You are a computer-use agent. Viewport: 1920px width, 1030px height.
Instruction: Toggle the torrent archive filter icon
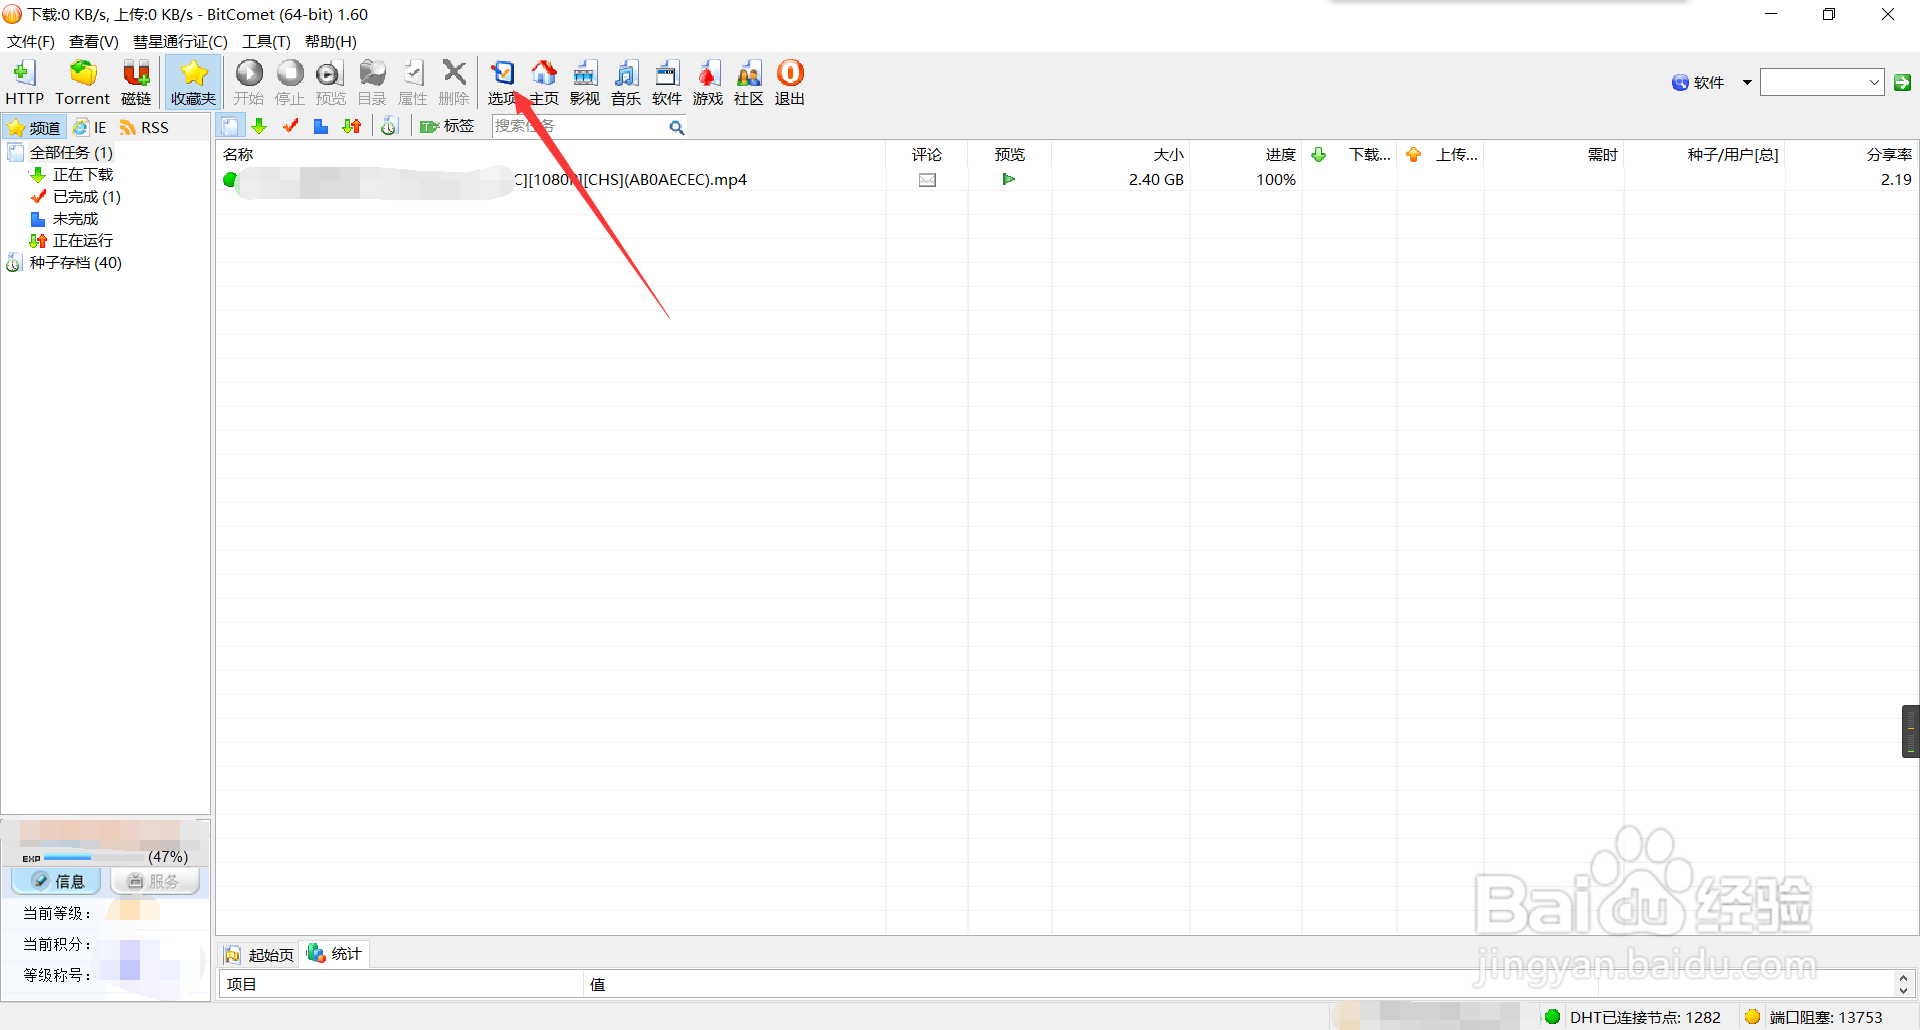tap(390, 126)
